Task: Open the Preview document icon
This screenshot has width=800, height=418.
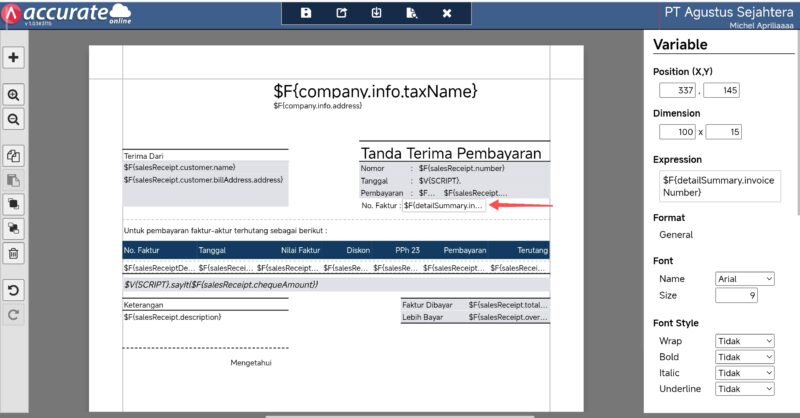Action: click(x=411, y=13)
